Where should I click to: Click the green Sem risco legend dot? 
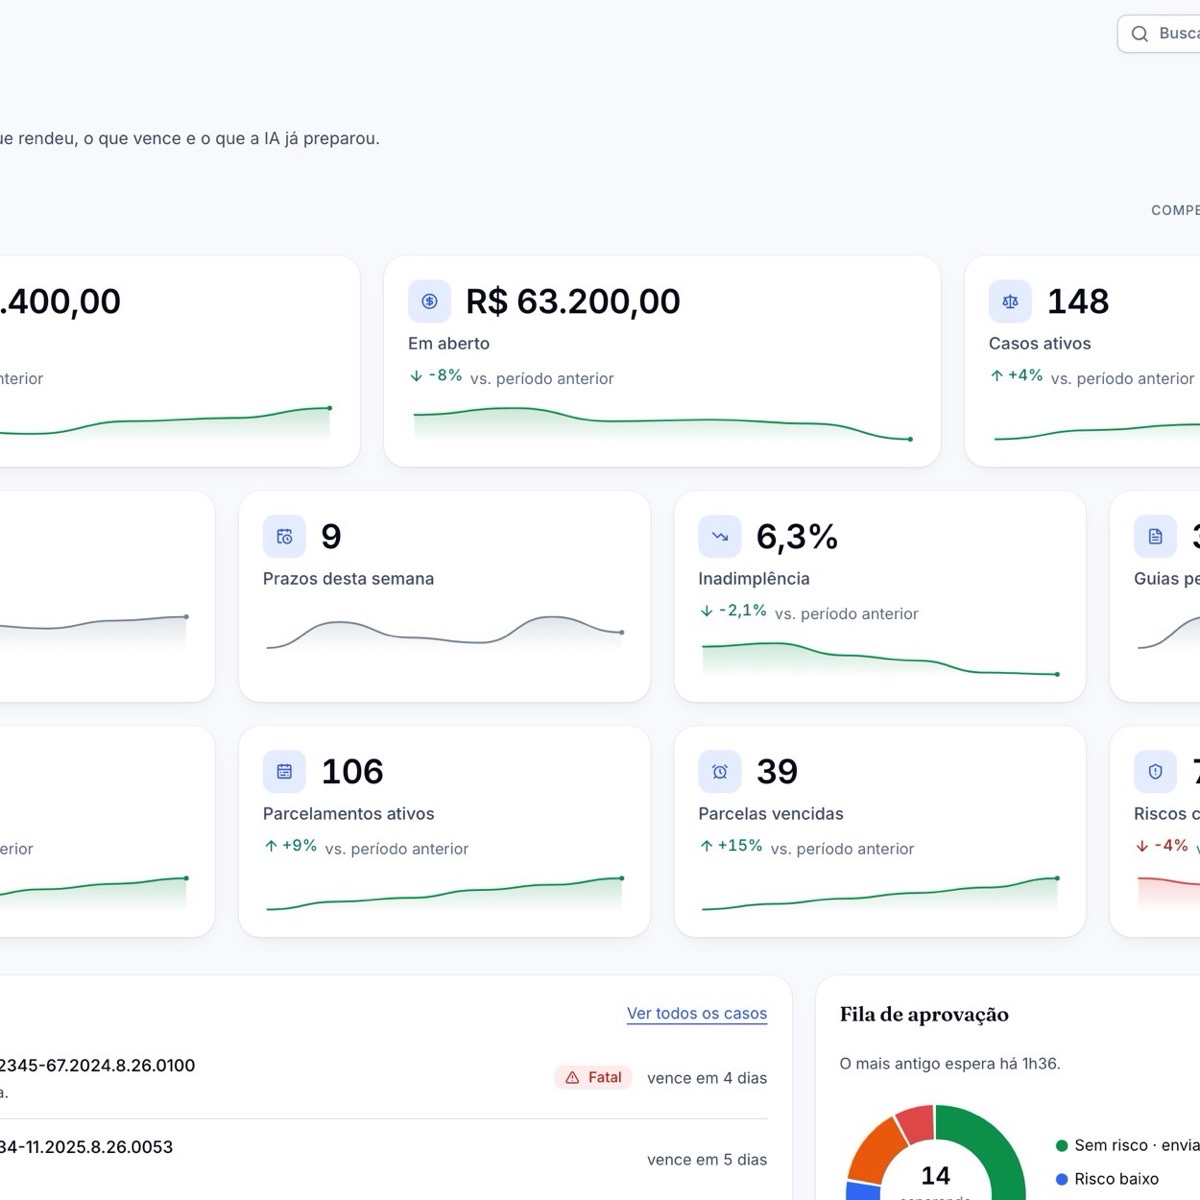tap(1062, 1146)
